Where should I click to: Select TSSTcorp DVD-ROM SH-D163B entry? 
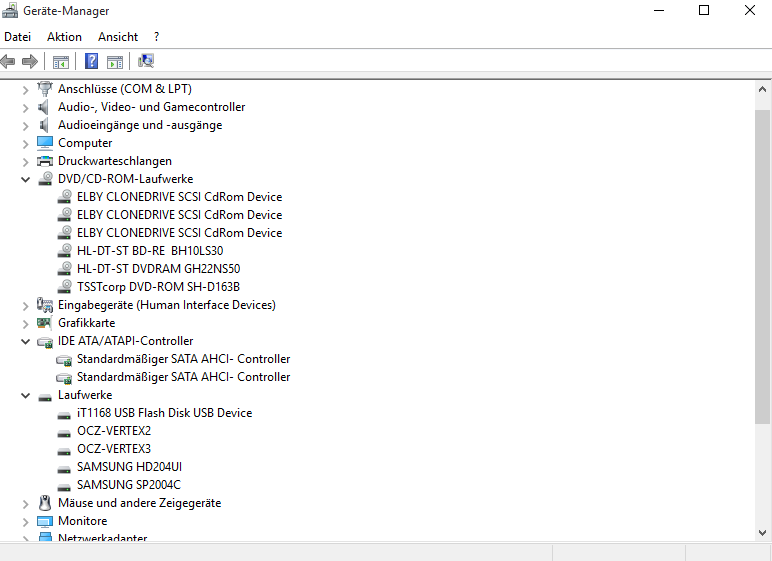(x=159, y=287)
